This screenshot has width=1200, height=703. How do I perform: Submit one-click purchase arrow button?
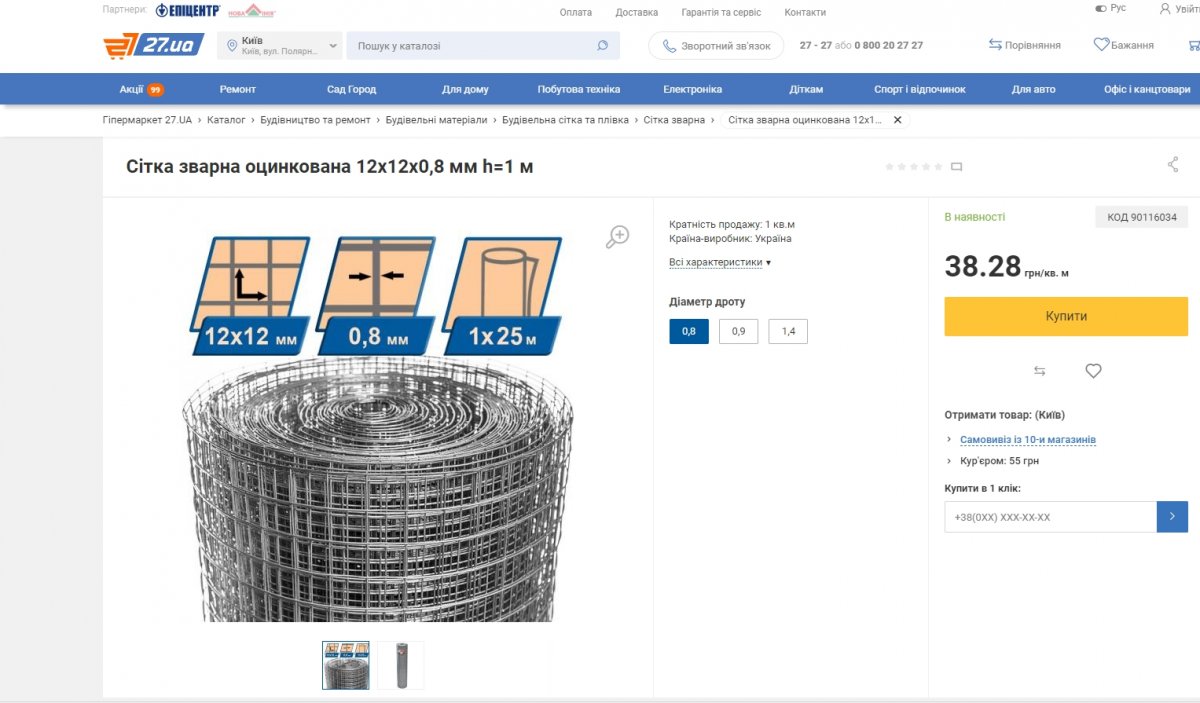1172,517
